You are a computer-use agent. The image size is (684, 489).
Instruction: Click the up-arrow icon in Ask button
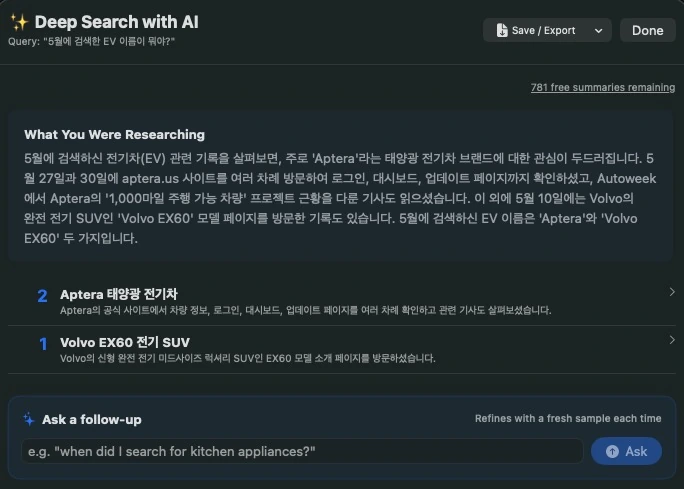pyautogui.click(x=612, y=451)
